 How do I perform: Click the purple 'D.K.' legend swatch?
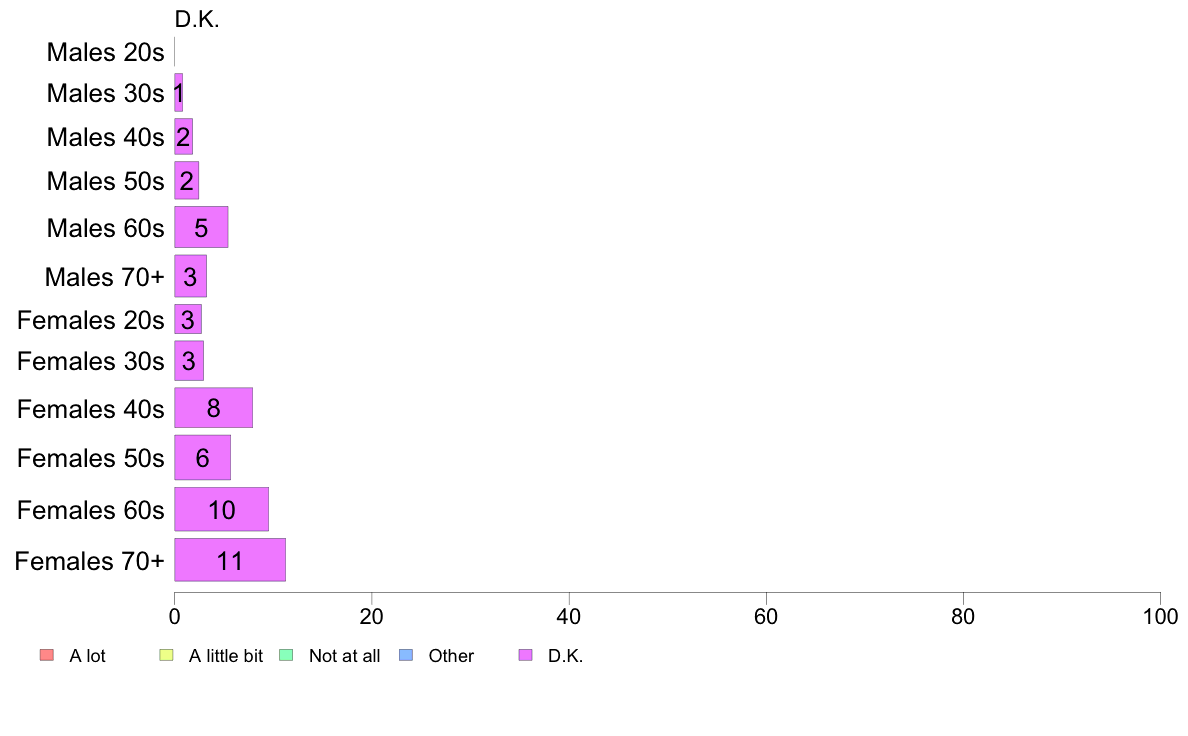pyautogui.click(x=525, y=655)
